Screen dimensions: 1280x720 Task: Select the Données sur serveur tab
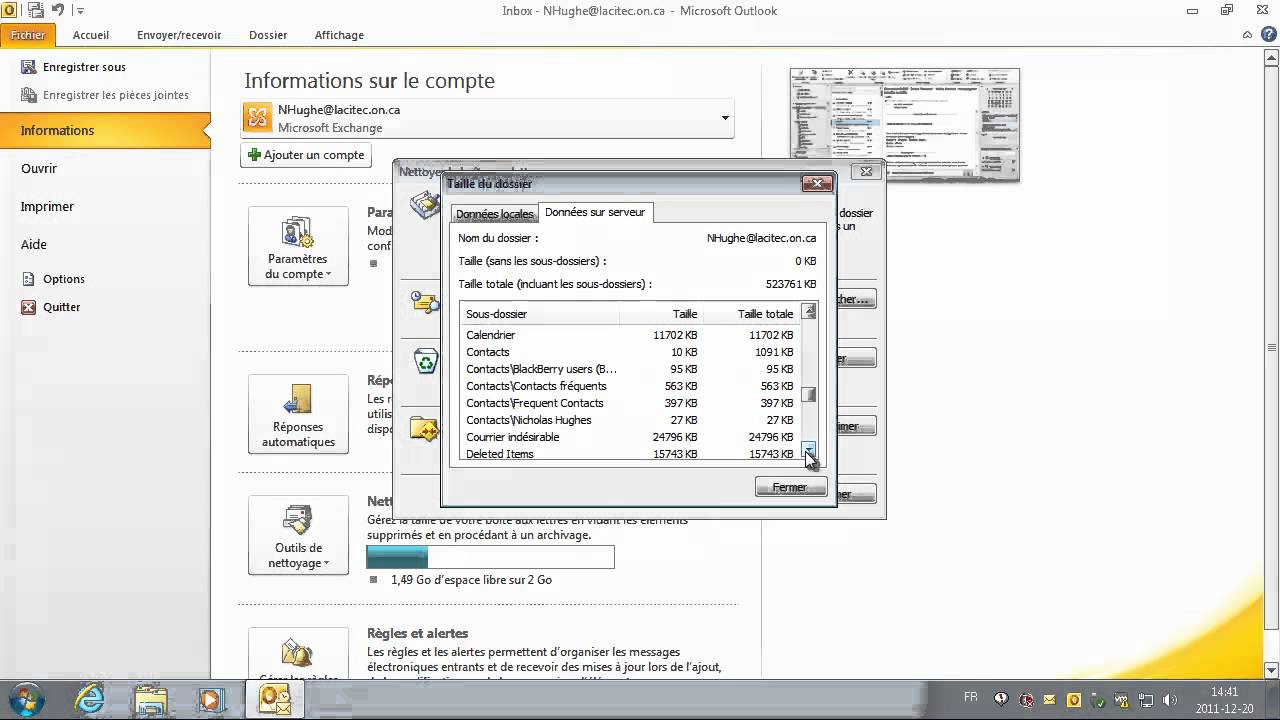pyautogui.click(x=595, y=212)
